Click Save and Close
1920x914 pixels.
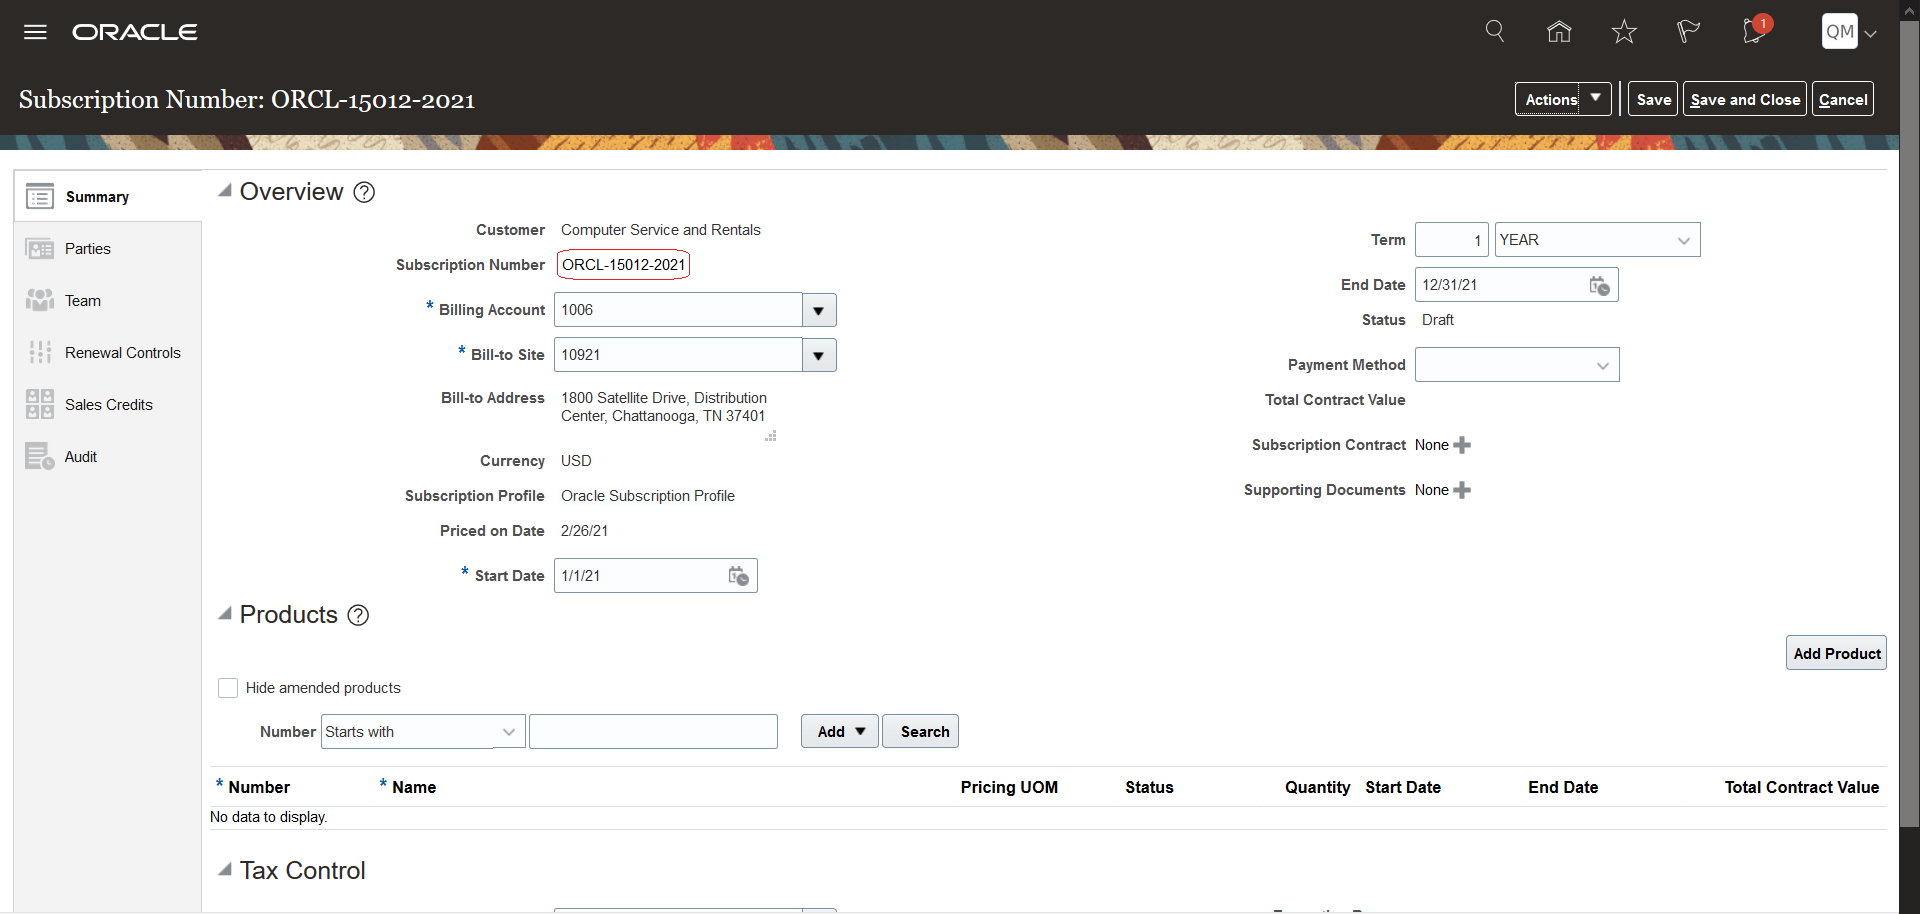[x=1745, y=99]
